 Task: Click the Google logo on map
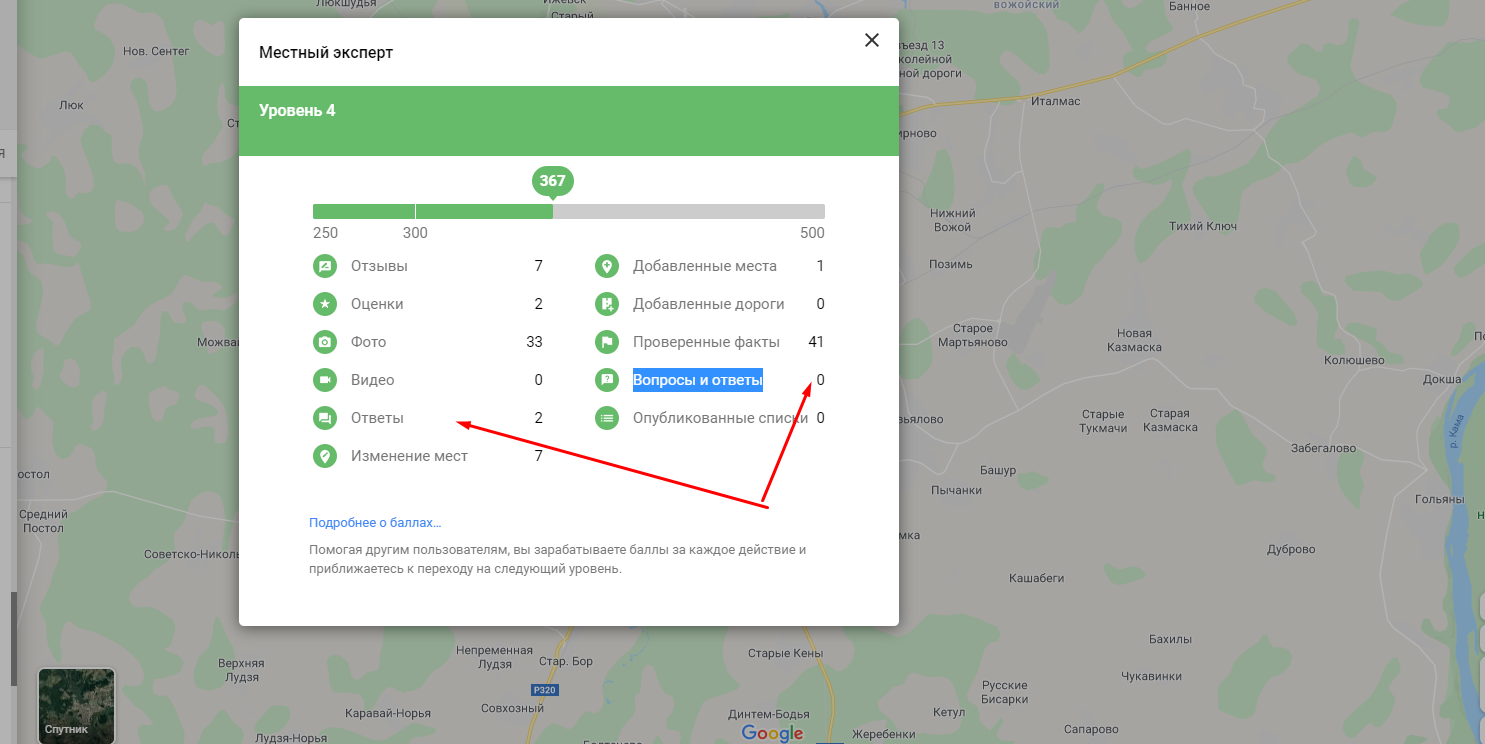(x=772, y=733)
